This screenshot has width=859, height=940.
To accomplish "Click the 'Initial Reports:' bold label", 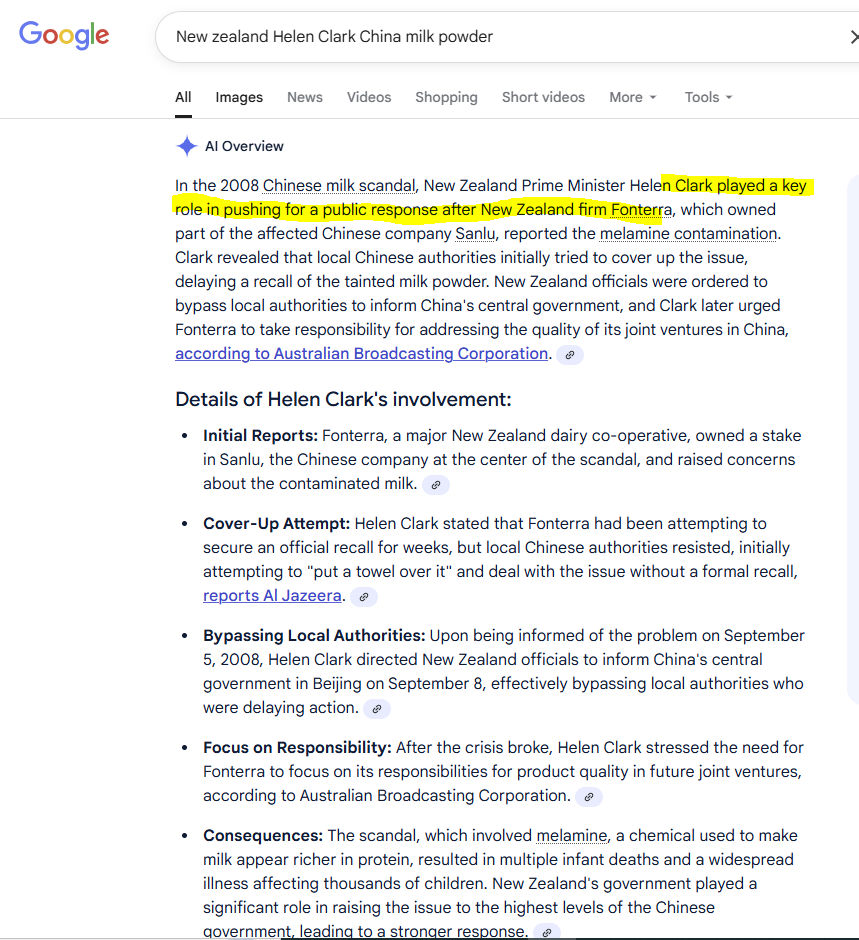I will [x=260, y=436].
